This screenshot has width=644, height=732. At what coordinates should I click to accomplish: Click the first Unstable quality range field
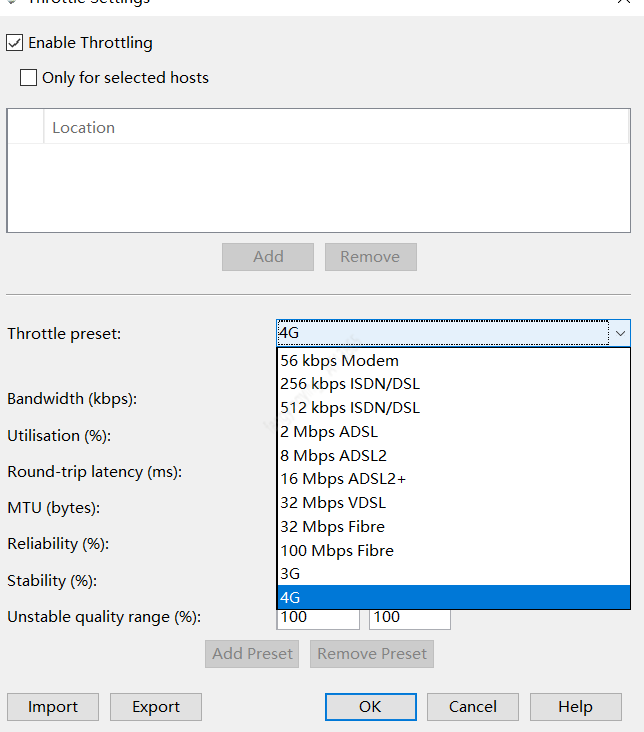click(318, 619)
